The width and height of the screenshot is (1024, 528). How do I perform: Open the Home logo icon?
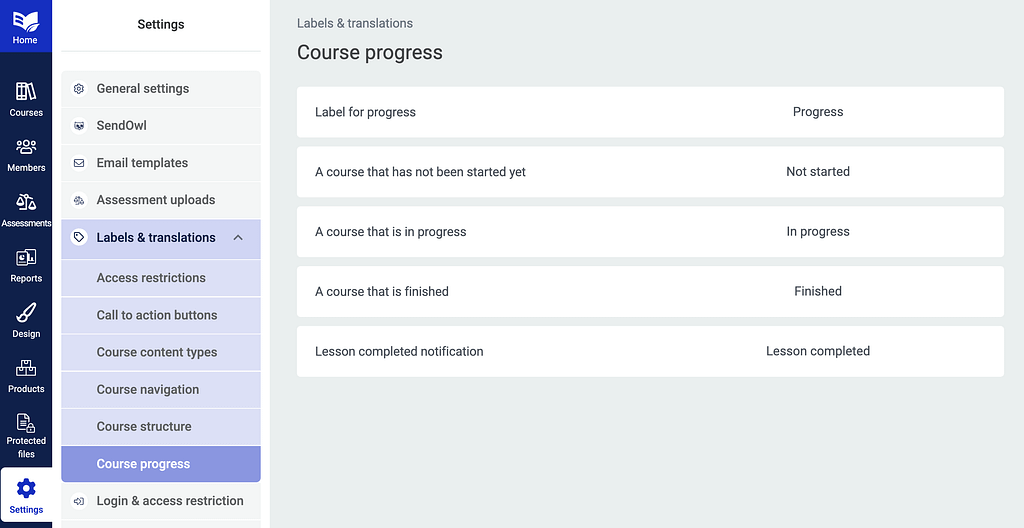[x=25, y=22]
